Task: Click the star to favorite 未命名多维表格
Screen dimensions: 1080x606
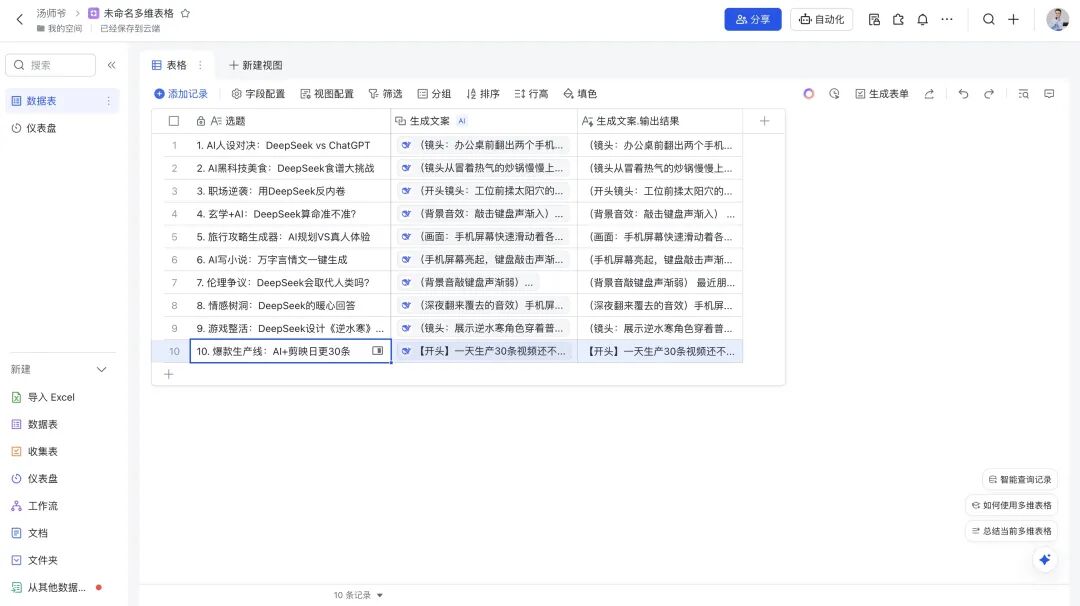Action: (x=185, y=13)
